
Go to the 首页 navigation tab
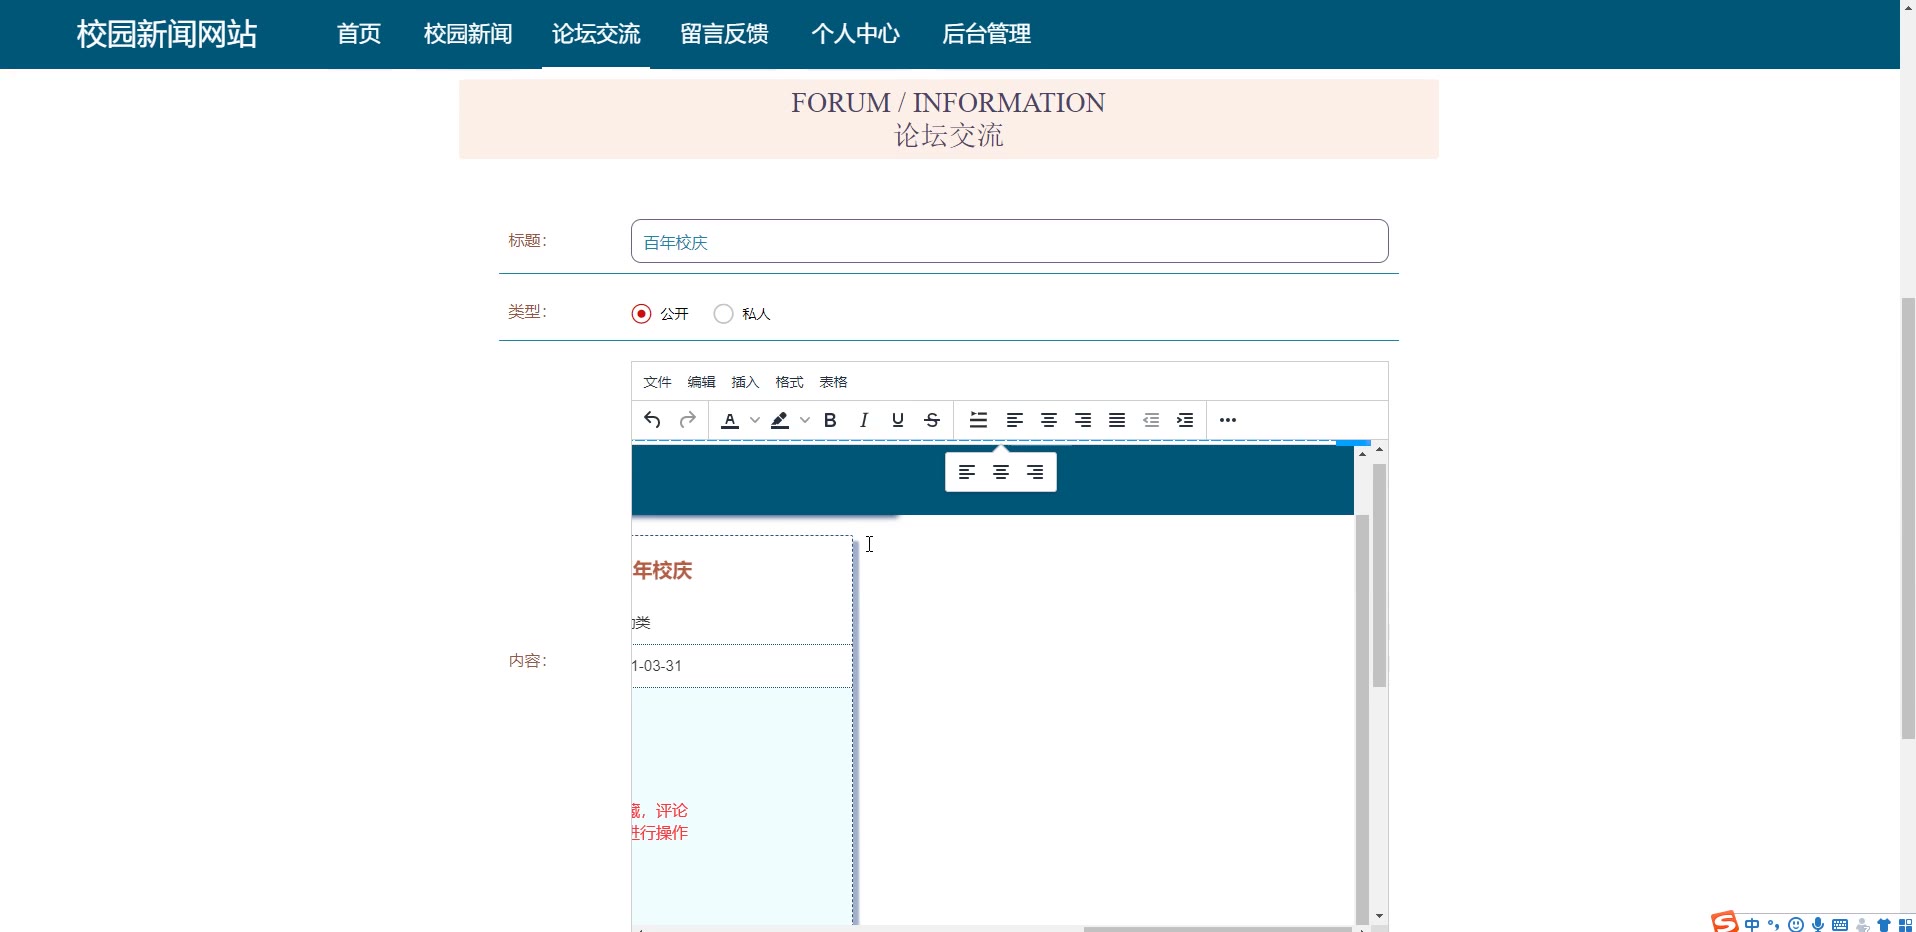[x=359, y=34]
